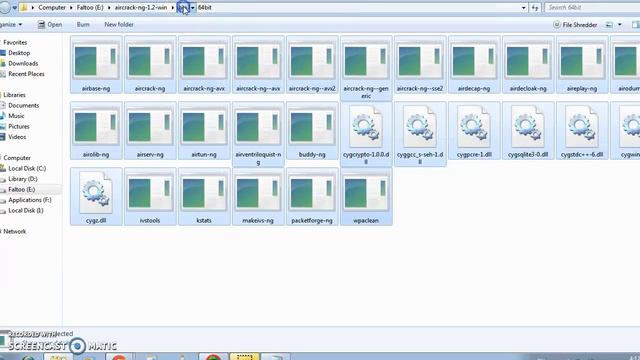This screenshot has height=360, width=640.
Task: Select the kstats file icon
Action: (x=204, y=193)
